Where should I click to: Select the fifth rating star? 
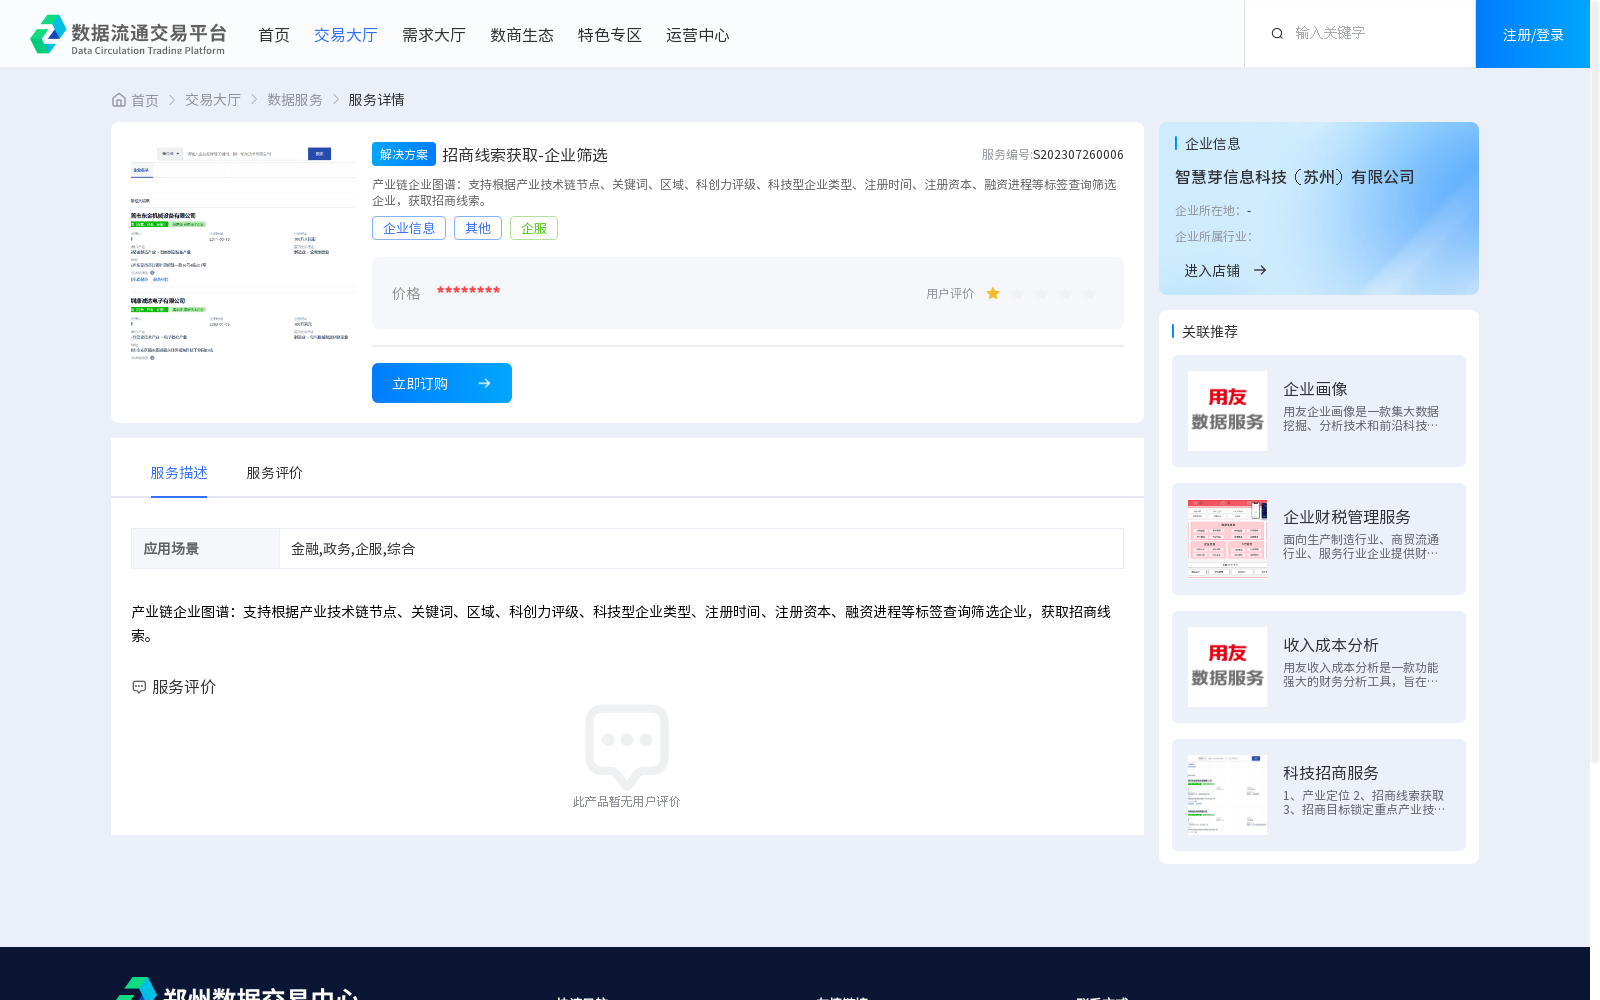pyautogui.click(x=1089, y=293)
